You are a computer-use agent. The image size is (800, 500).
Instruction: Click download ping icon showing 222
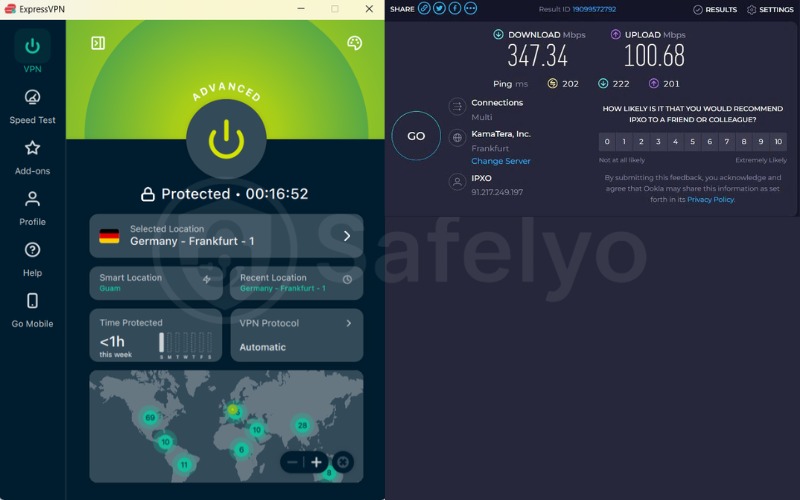click(603, 83)
